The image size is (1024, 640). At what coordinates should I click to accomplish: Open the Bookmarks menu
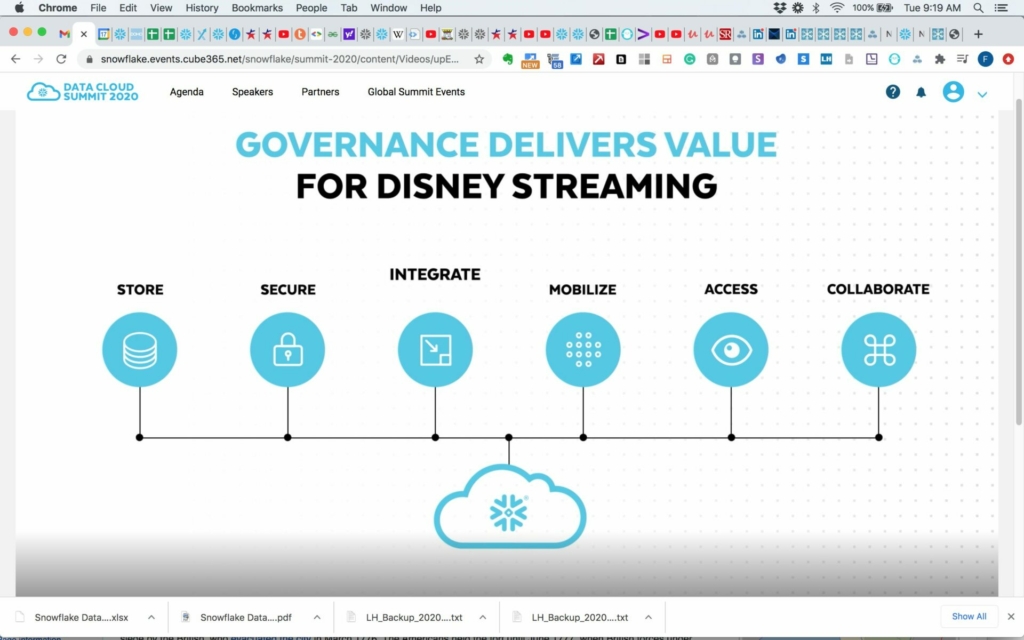click(257, 8)
